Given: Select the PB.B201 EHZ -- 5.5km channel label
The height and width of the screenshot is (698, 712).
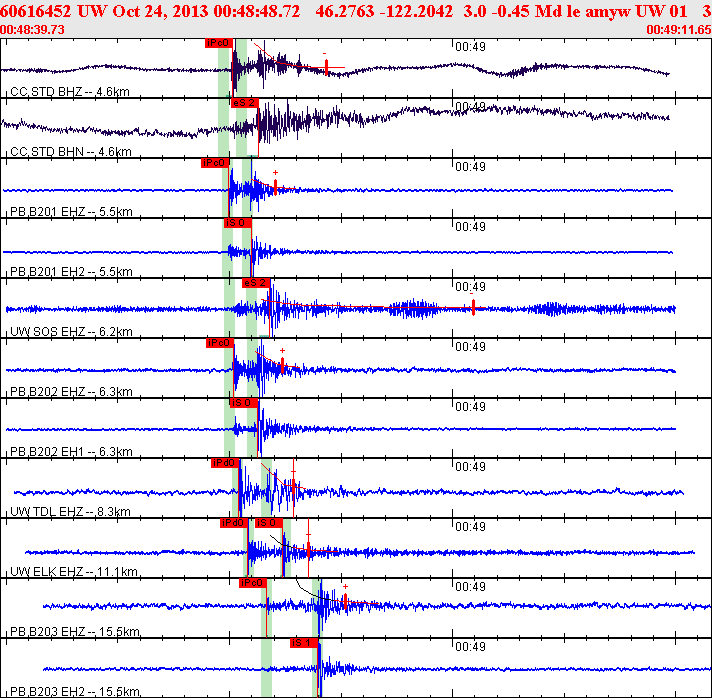Looking at the screenshot, I should tap(70, 212).
